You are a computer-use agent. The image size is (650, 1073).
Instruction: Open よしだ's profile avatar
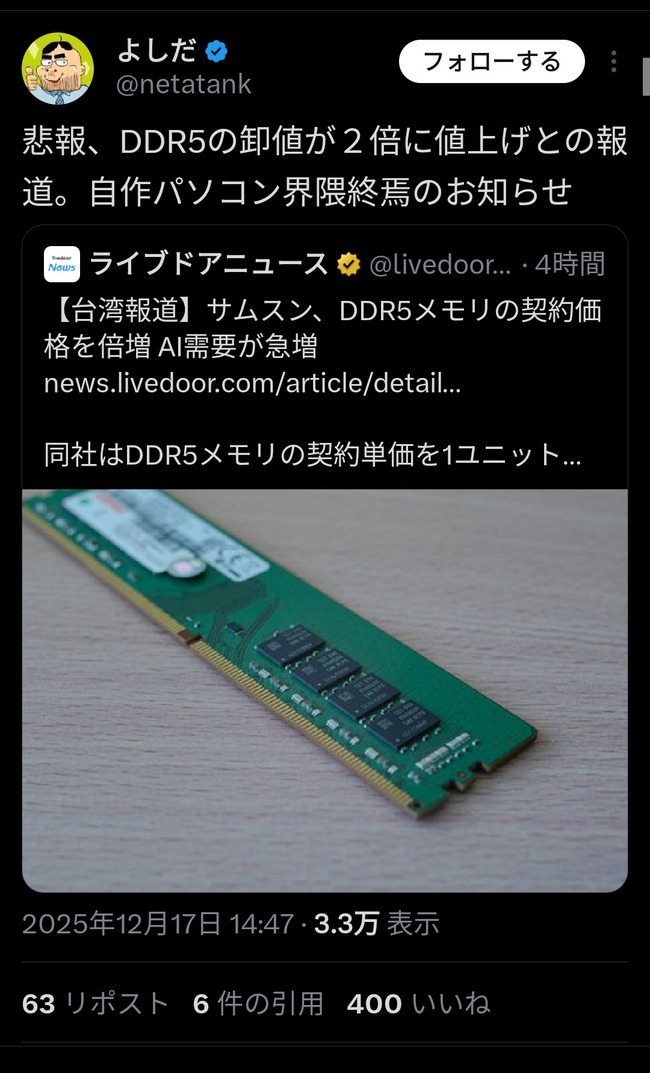pos(57,68)
